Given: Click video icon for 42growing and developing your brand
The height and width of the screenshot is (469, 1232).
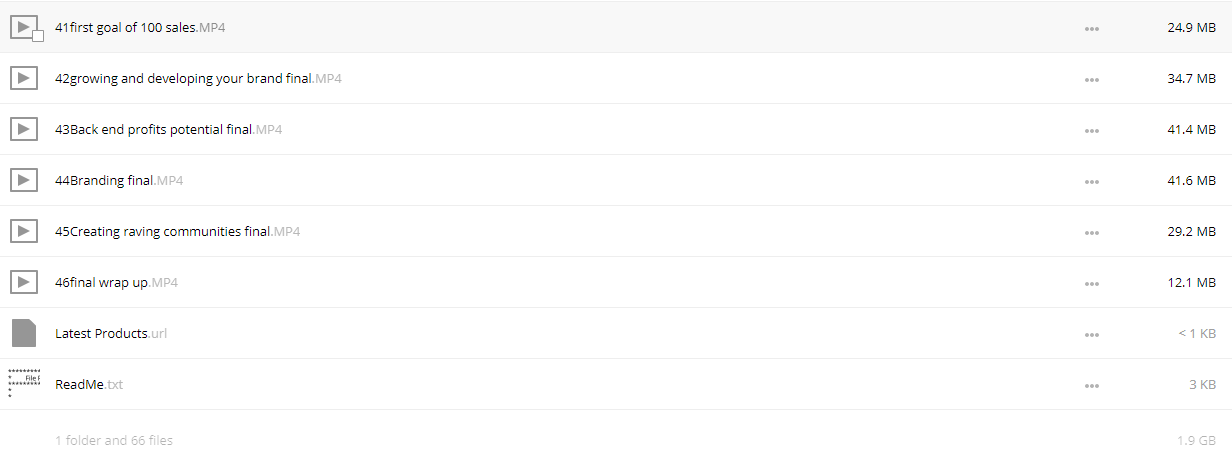Looking at the screenshot, I should (x=24, y=78).
